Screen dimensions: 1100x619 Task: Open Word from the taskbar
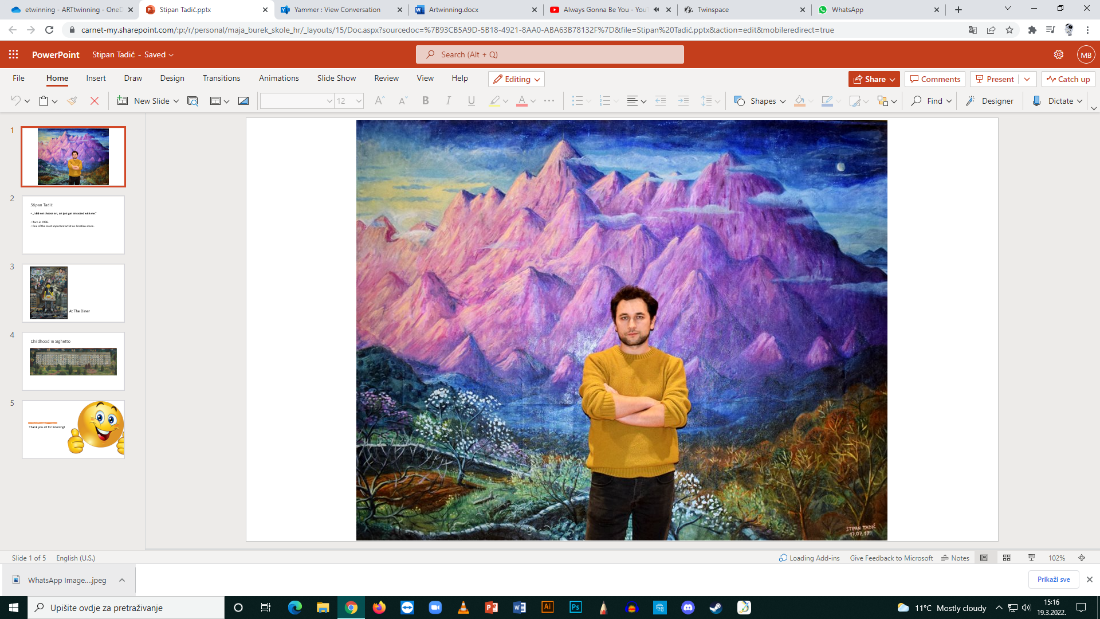[519, 607]
